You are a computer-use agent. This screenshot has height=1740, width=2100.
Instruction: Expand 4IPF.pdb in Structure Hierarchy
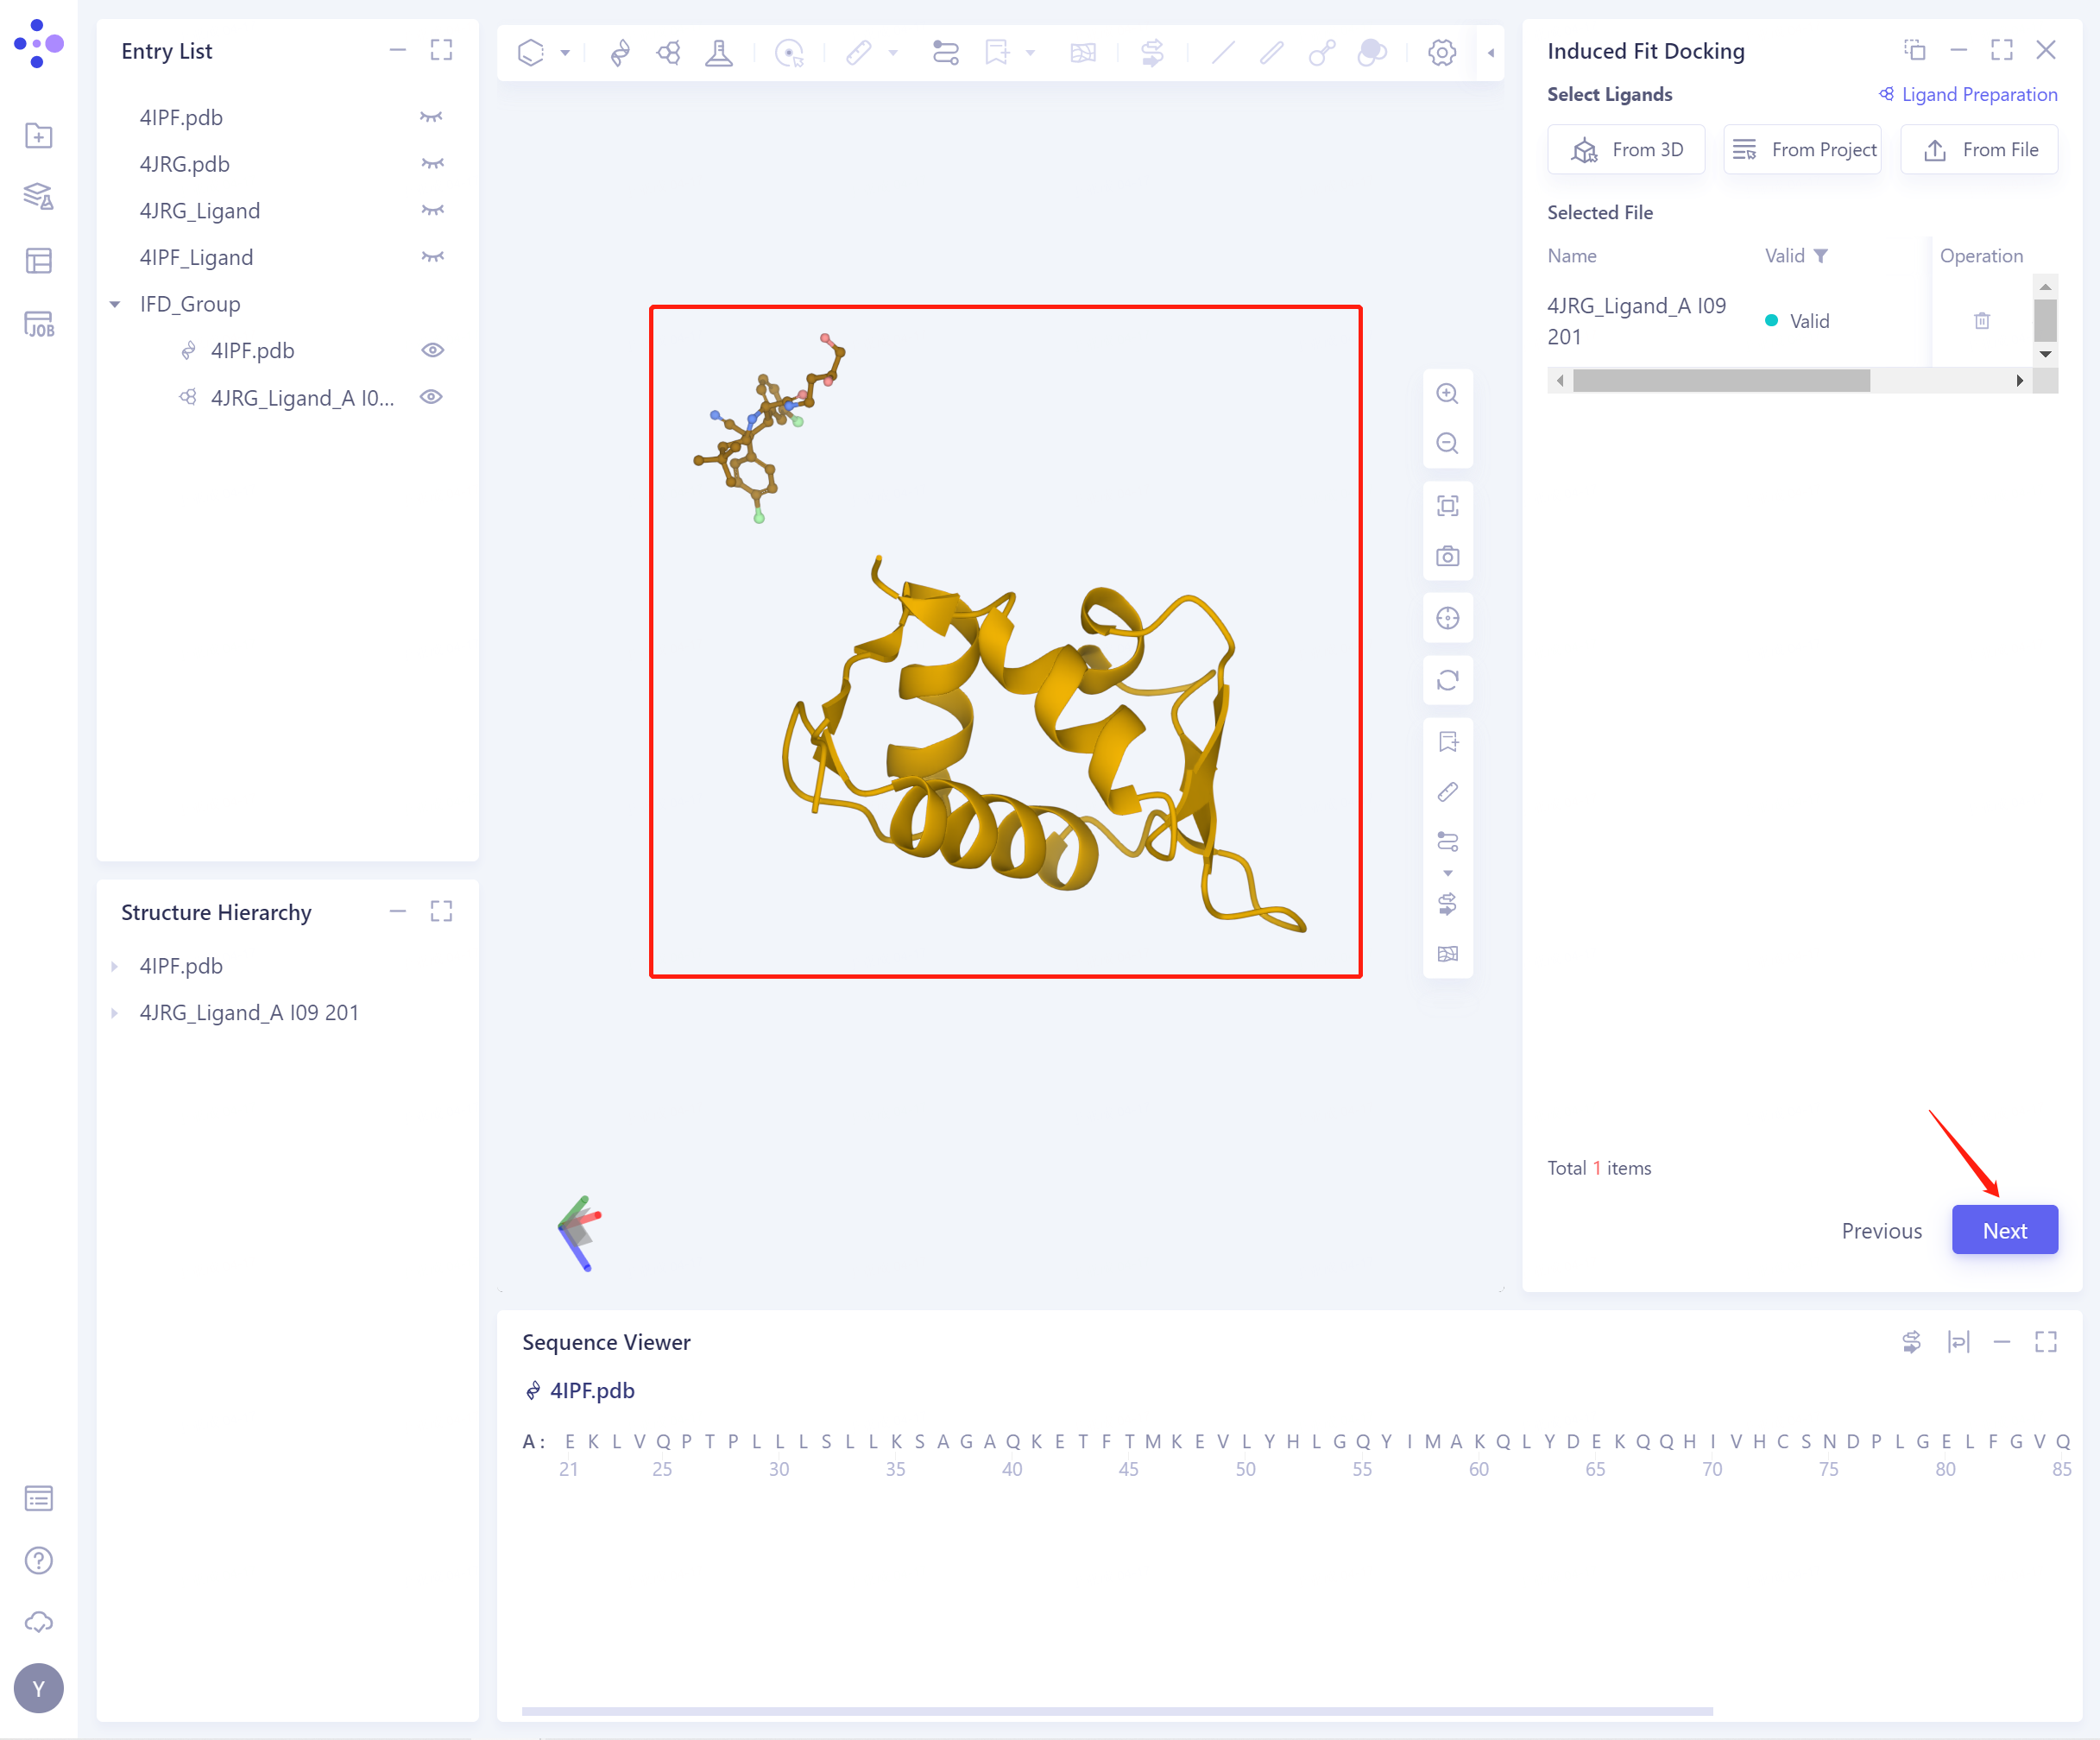pos(116,965)
